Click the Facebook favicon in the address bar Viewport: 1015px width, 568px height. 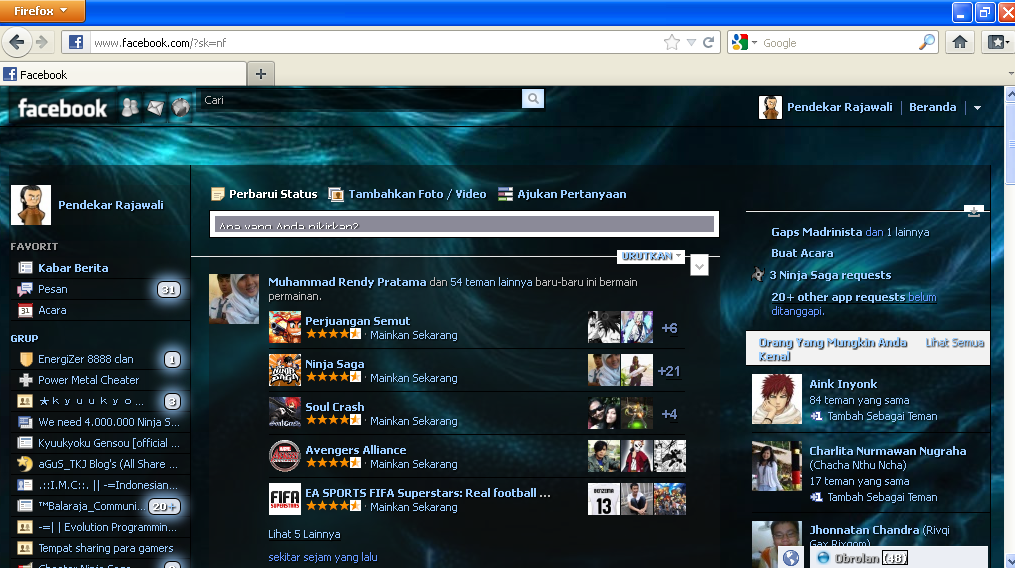[x=76, y=43]
